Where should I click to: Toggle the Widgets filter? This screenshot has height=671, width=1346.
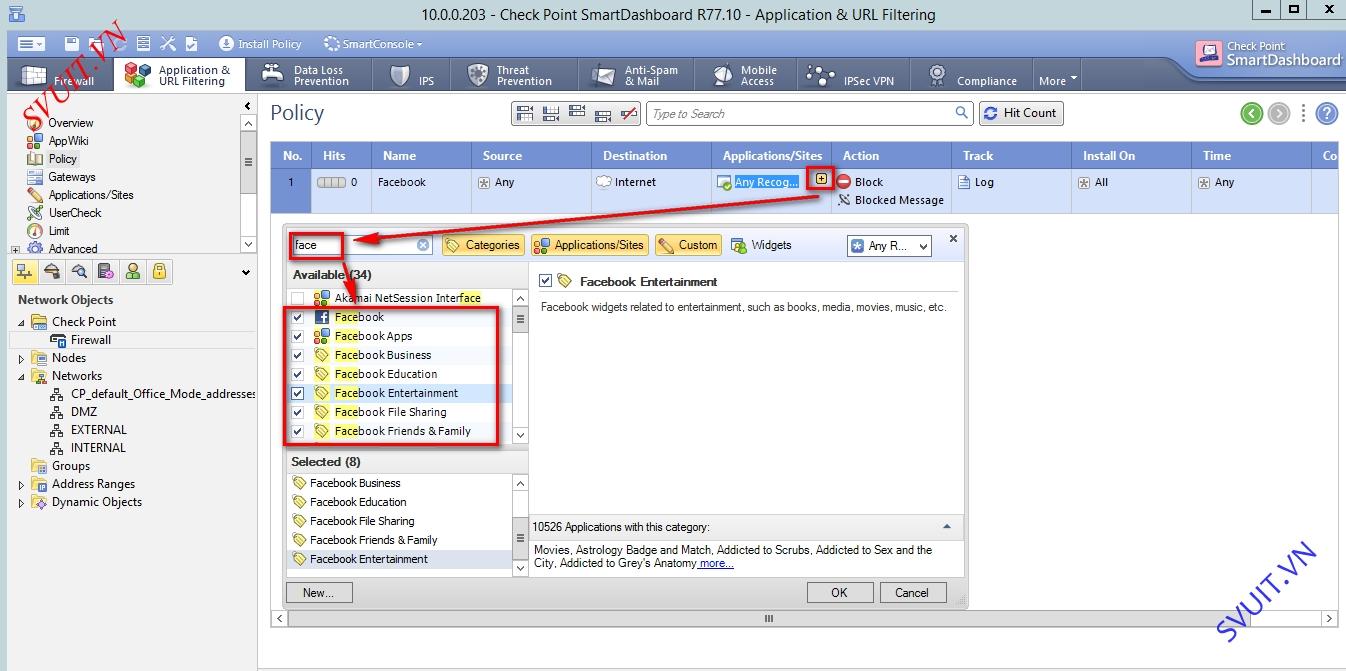(762, 245)
